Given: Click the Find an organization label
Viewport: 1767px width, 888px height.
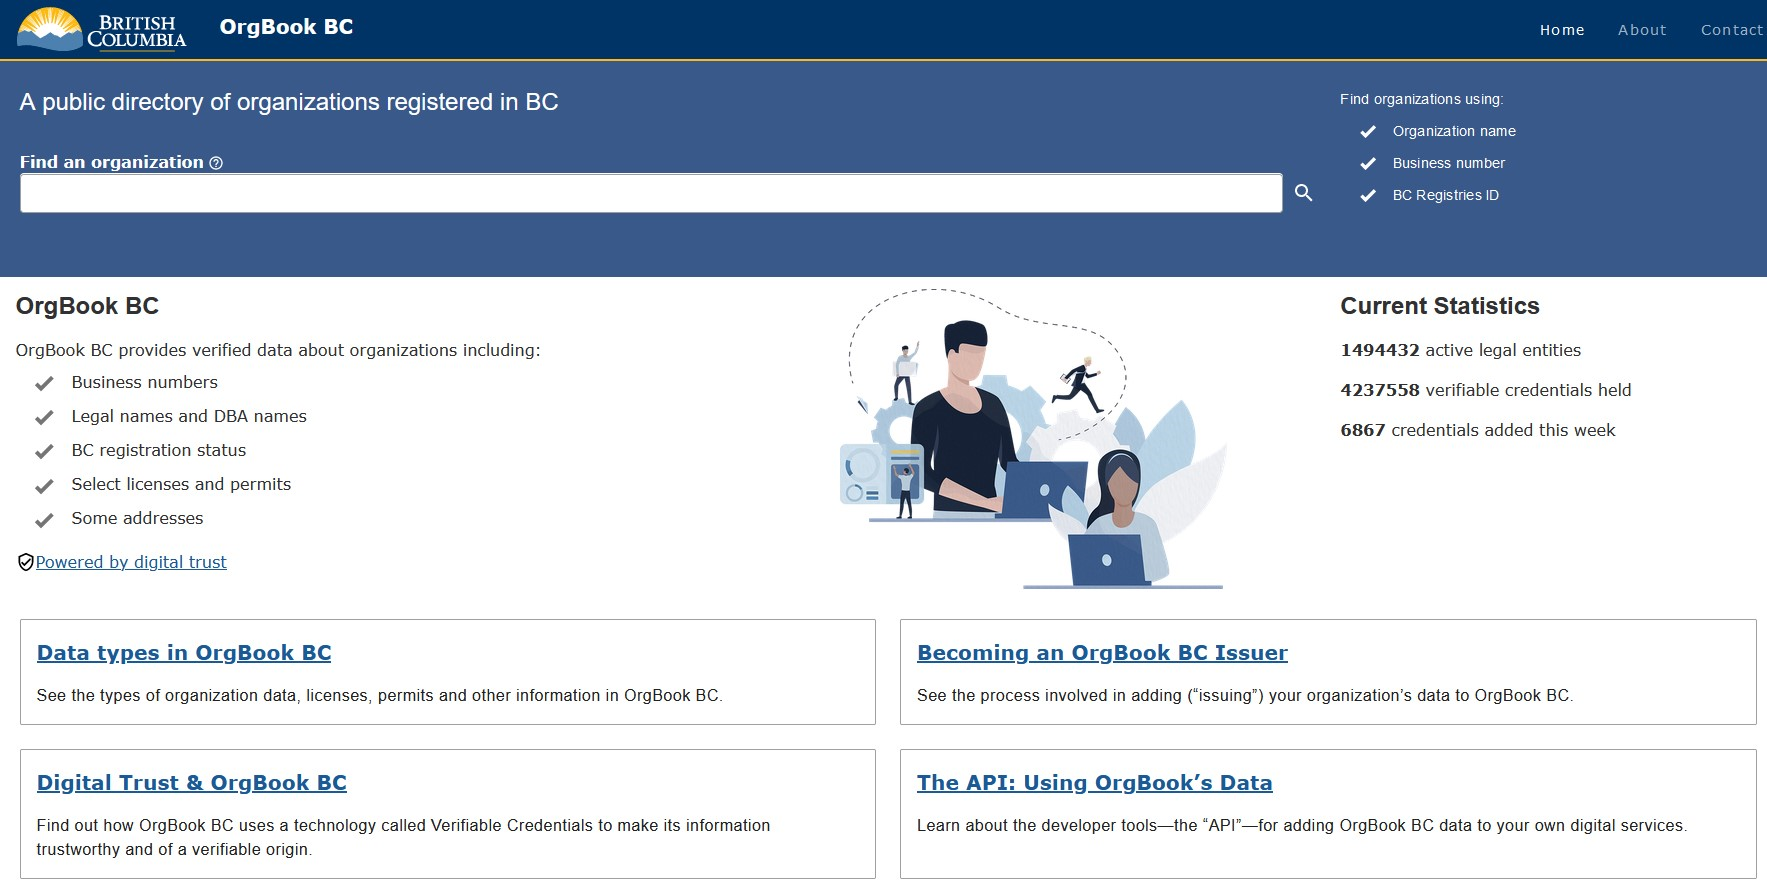Looking at the screenshot, I should tap(112, 162).
